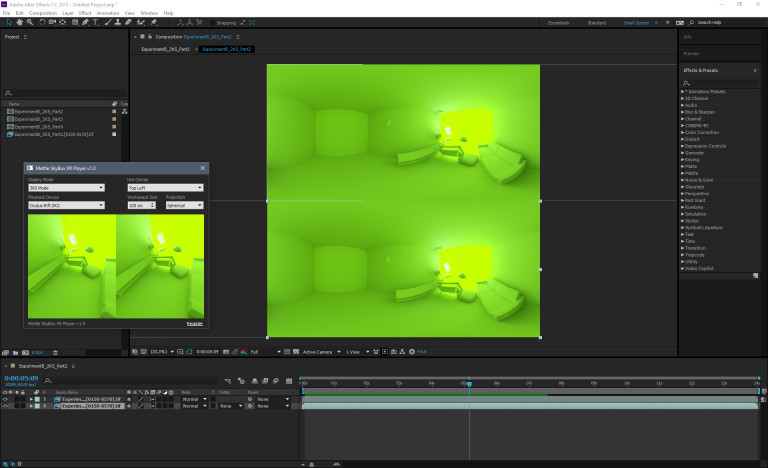Hide layer 1 using its eye icon
768x468 pixels.
[x=6, y=398]
